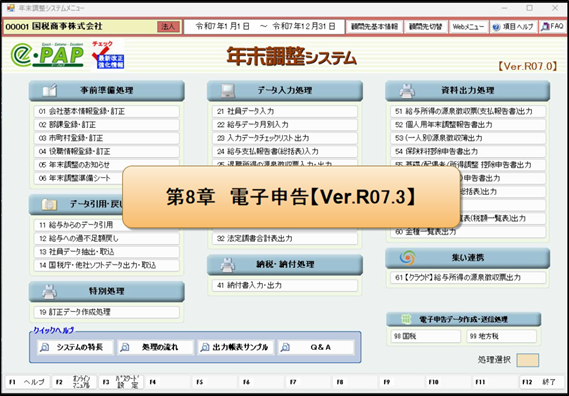Select 23 入力データチェックリスト出力
This screenshot has width=569, height=396.
pos(285,138)
